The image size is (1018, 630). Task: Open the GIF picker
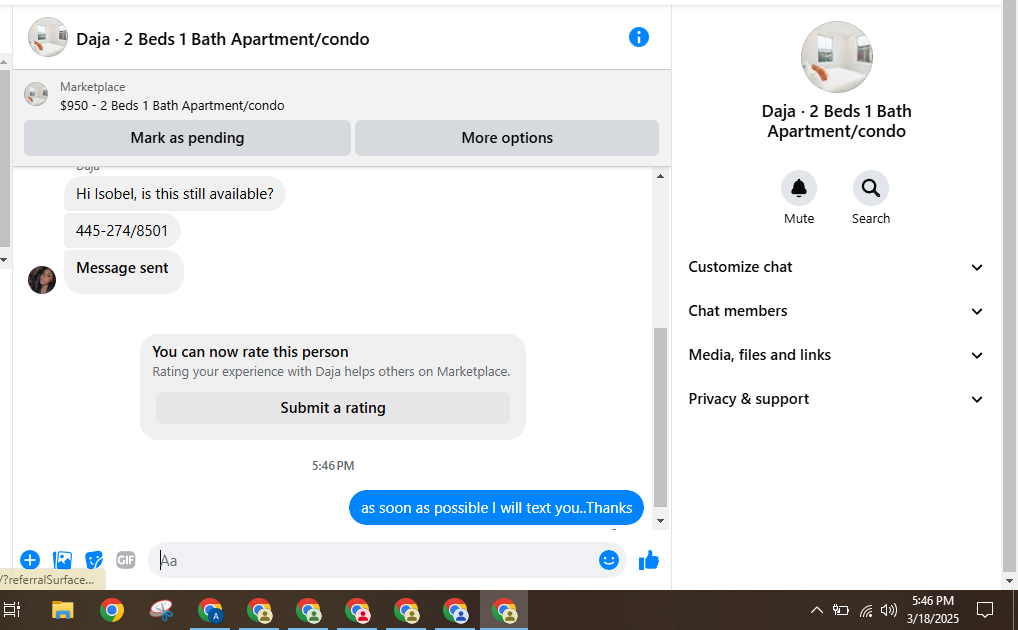[126, 560]
